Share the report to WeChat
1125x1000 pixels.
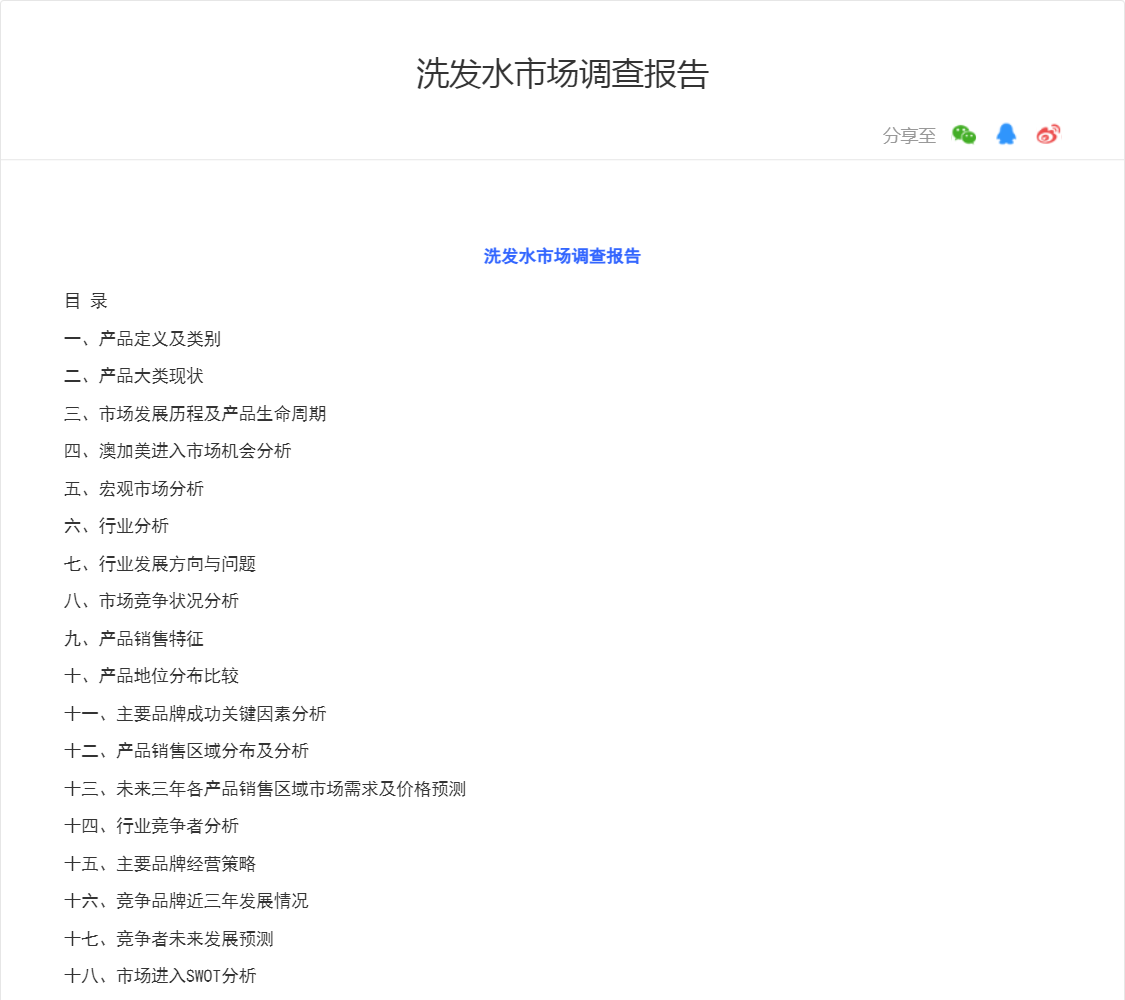pyautogui.click(x=964, y=135)
